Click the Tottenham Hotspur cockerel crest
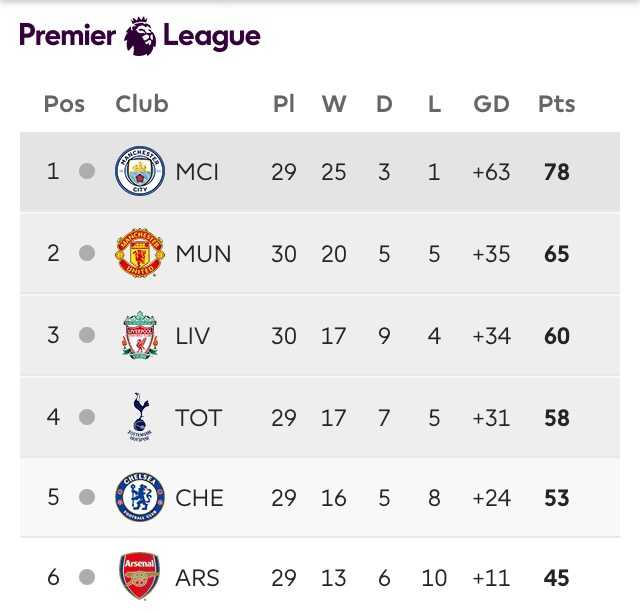The width and height of the screenshot is (640, 612). tap(140, 417)
